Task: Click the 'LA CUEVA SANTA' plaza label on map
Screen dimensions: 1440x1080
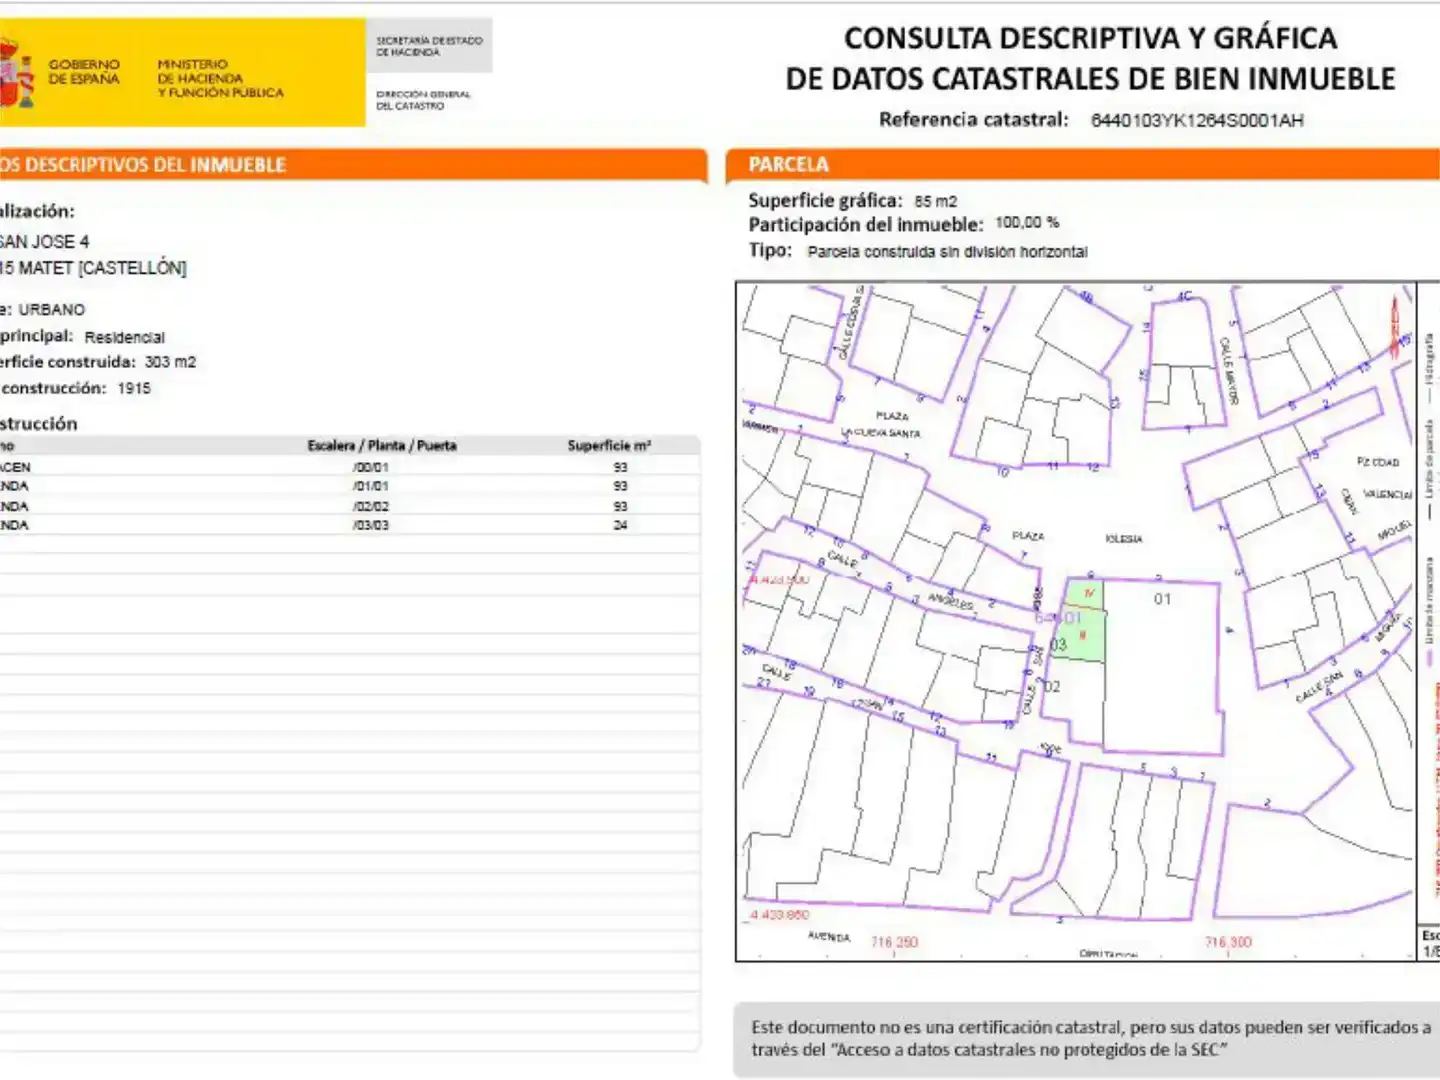Action: (x=881, y=433)
